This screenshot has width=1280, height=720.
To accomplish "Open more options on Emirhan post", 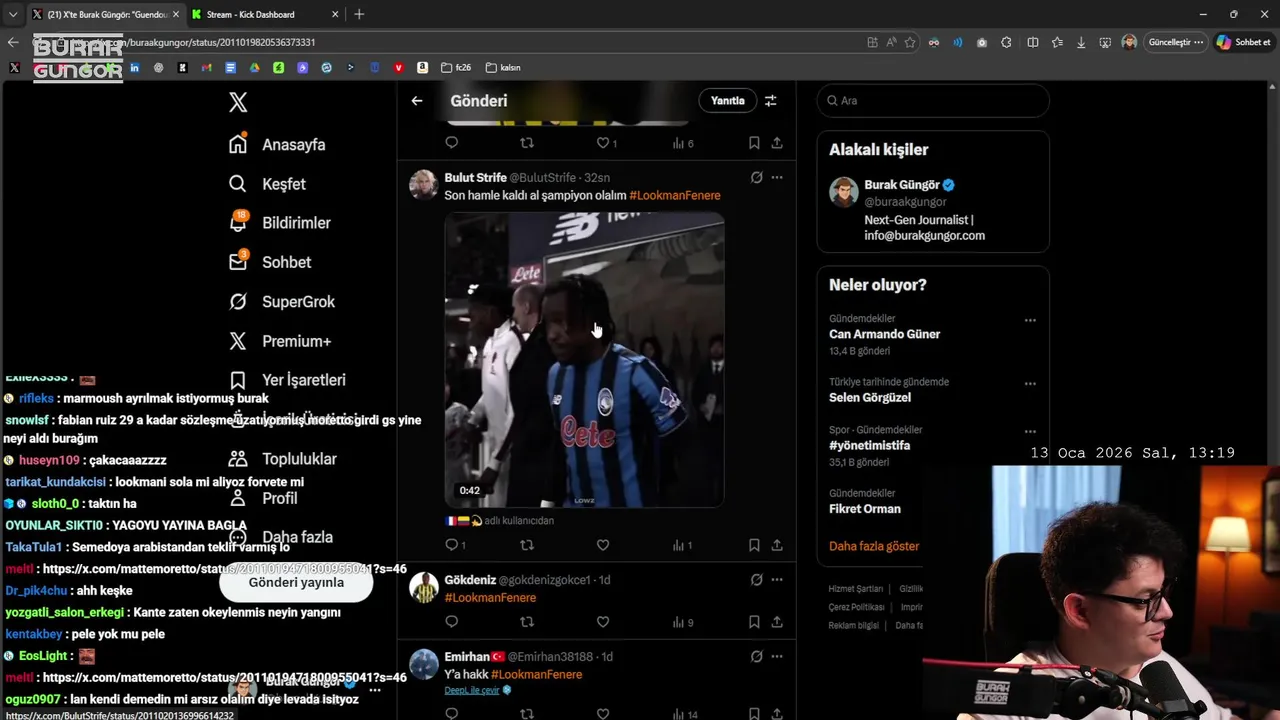I will click(x=777, y=657).
